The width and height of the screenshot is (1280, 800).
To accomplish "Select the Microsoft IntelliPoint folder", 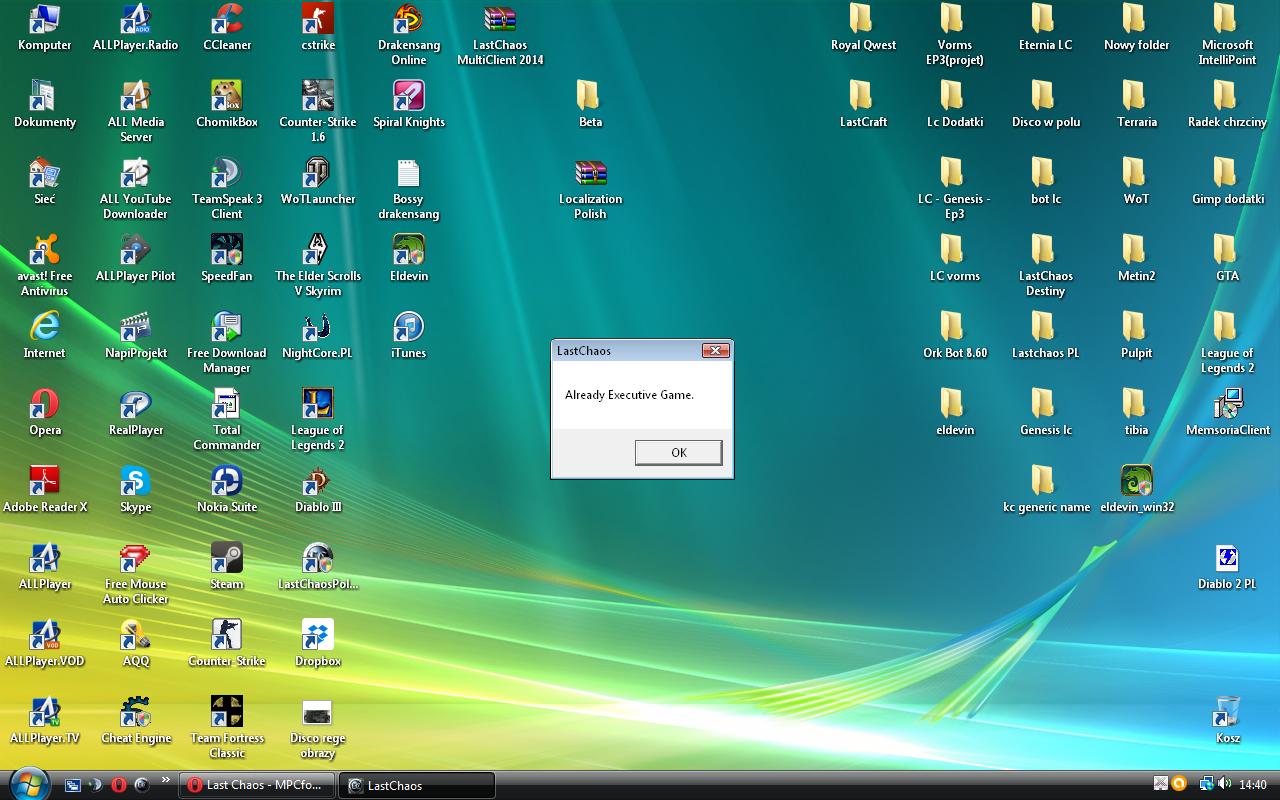I will pyautogui.click(x=1227, y=35).
